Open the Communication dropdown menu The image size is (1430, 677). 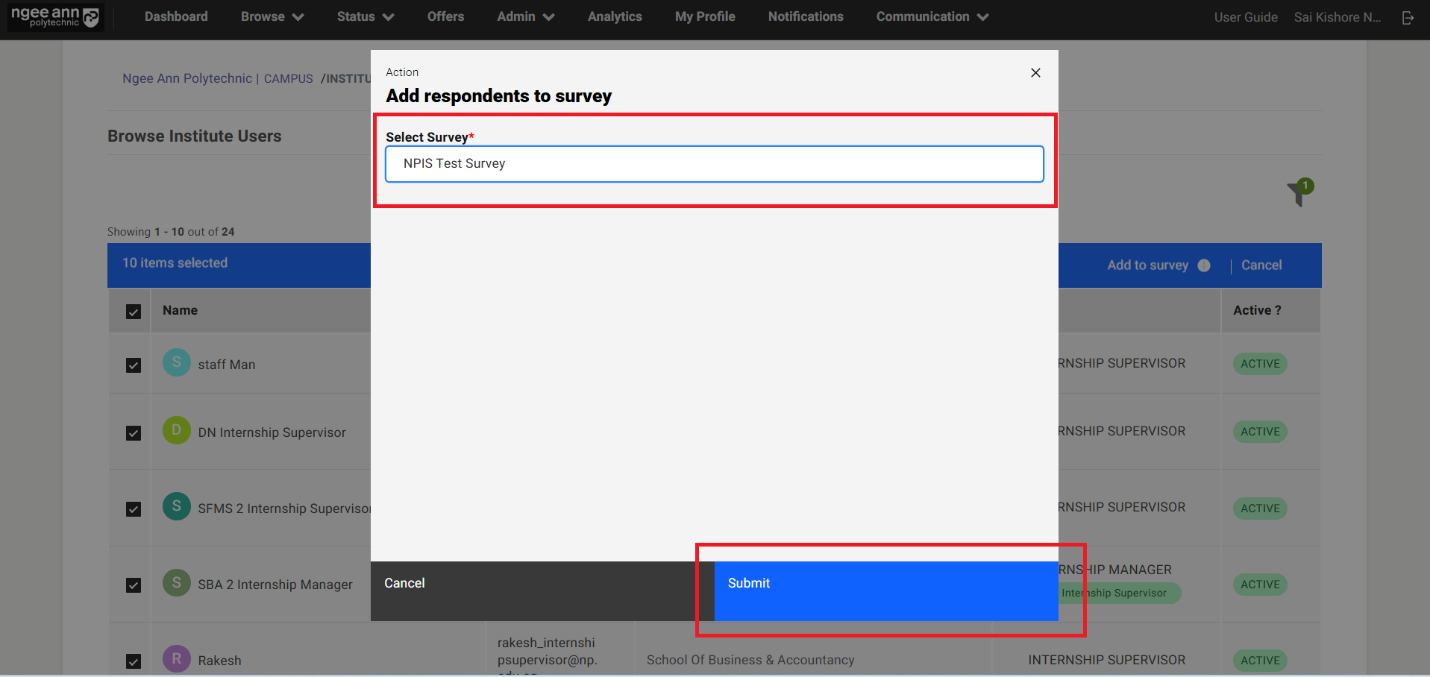pyautogui.click(x=932, y=17)
